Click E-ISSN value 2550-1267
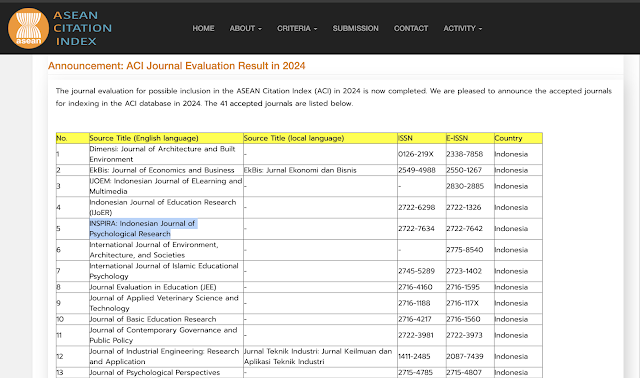This screenshot has width=640, height=378. [464, 170]
